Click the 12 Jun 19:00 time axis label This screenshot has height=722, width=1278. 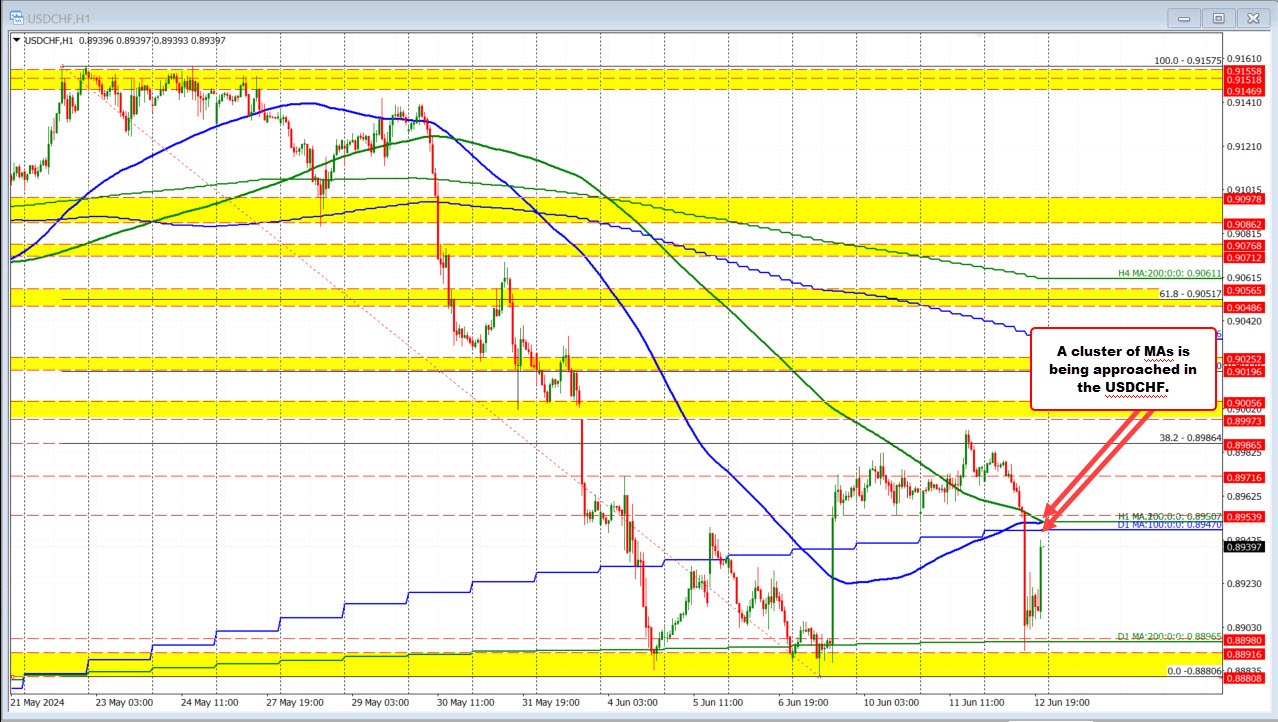[x=1063, y=703]
